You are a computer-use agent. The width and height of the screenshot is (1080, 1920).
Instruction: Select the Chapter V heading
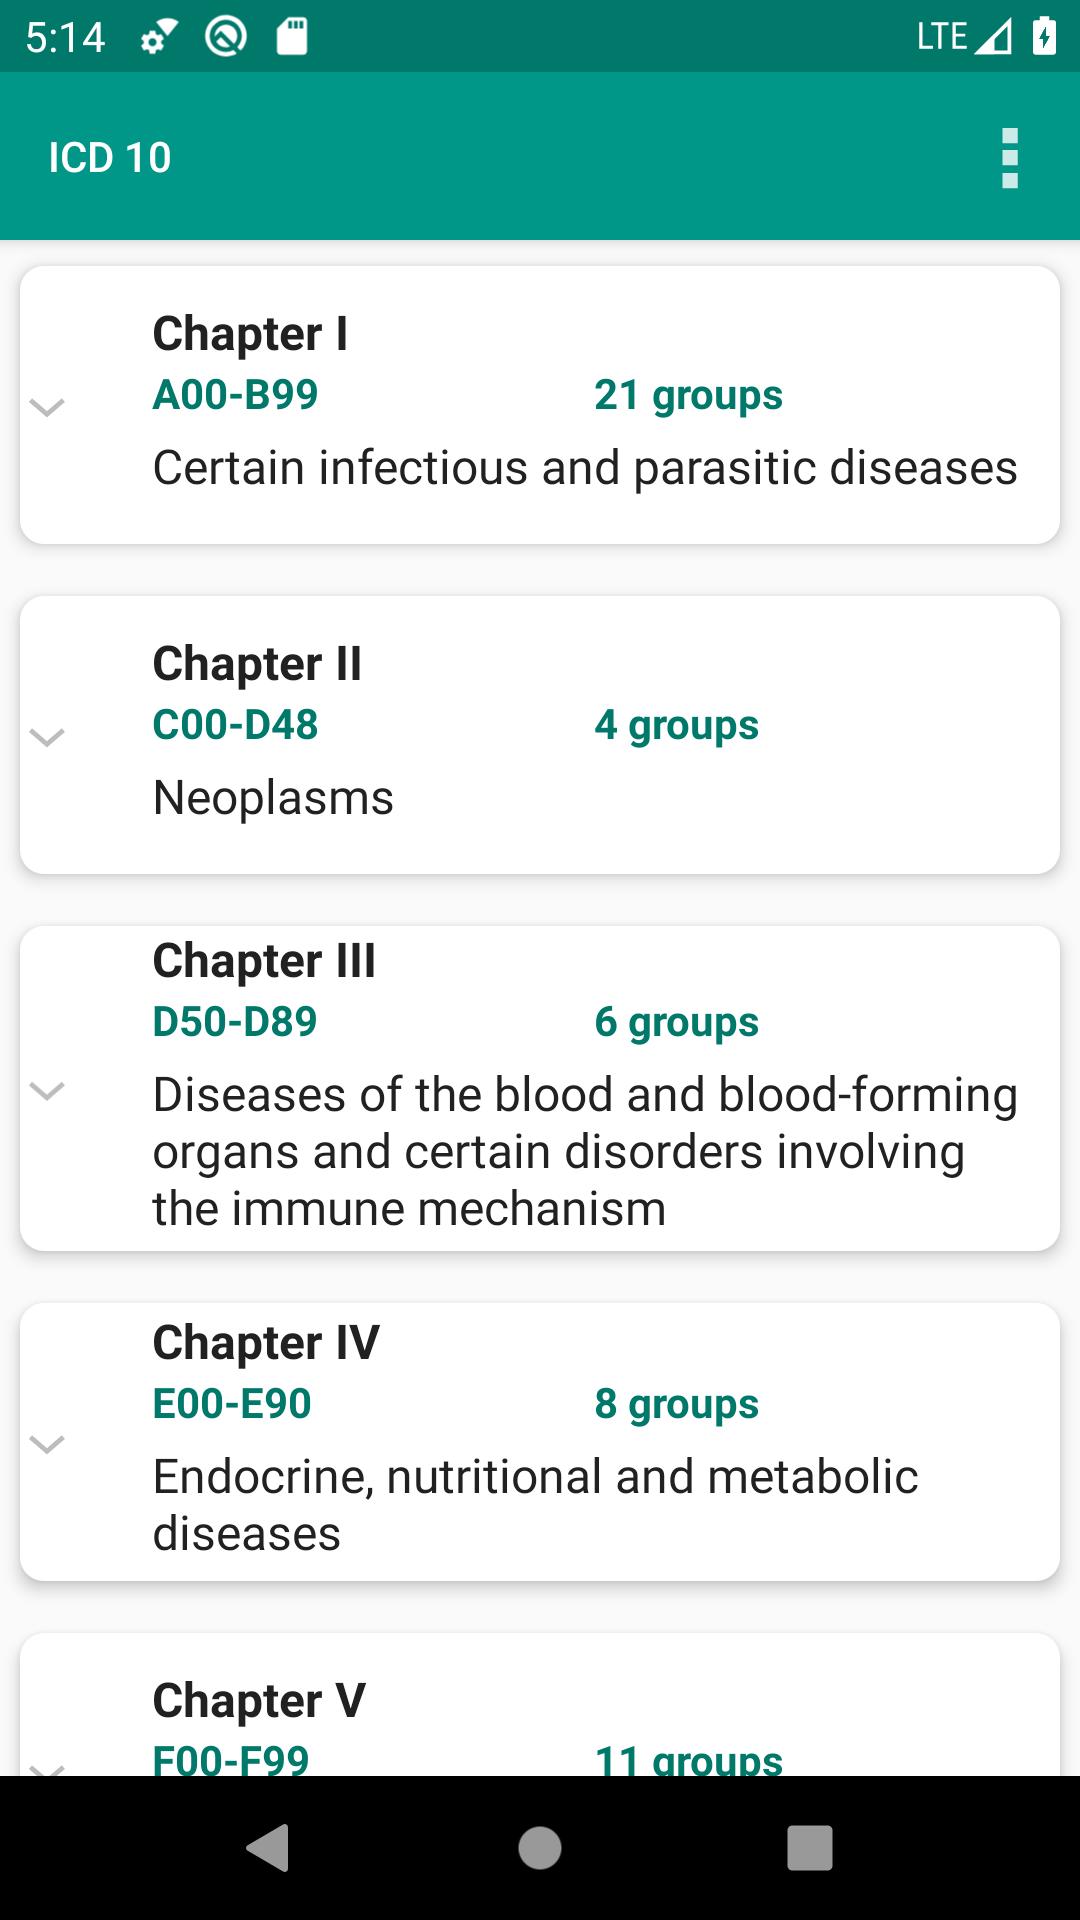(259, 1700)
